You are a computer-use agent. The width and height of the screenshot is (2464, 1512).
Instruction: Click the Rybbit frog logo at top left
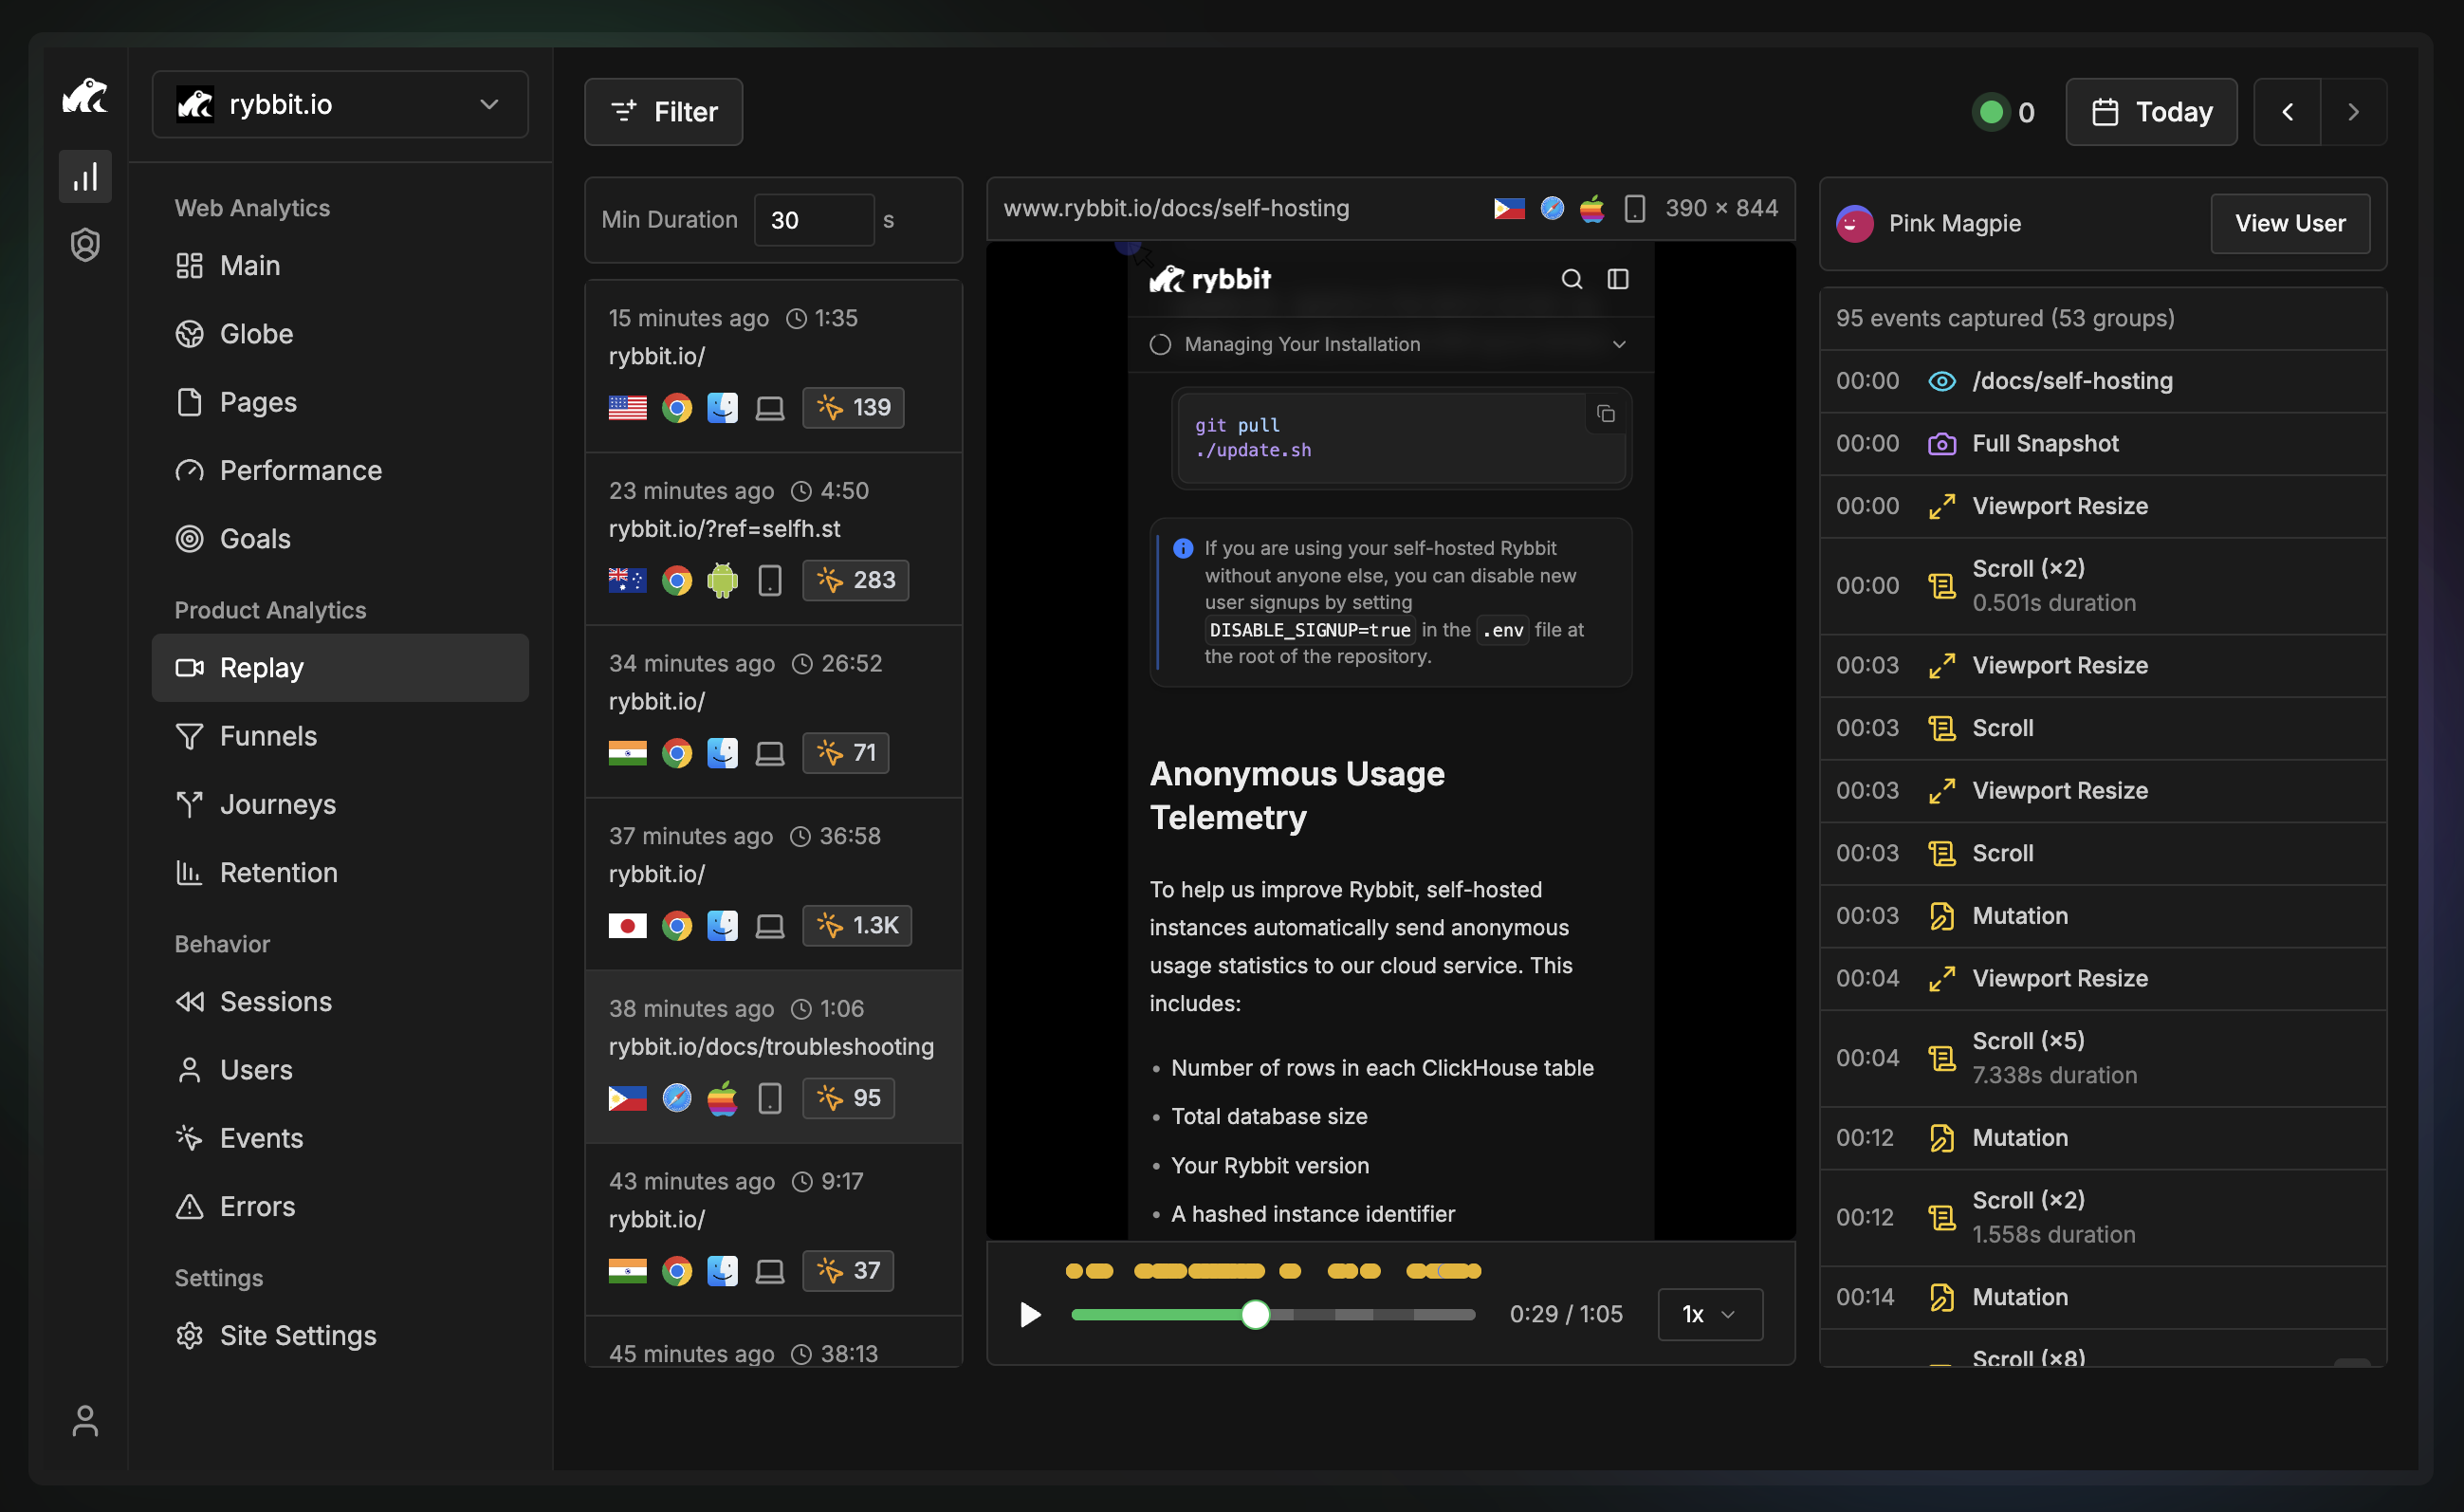(85, 97)
